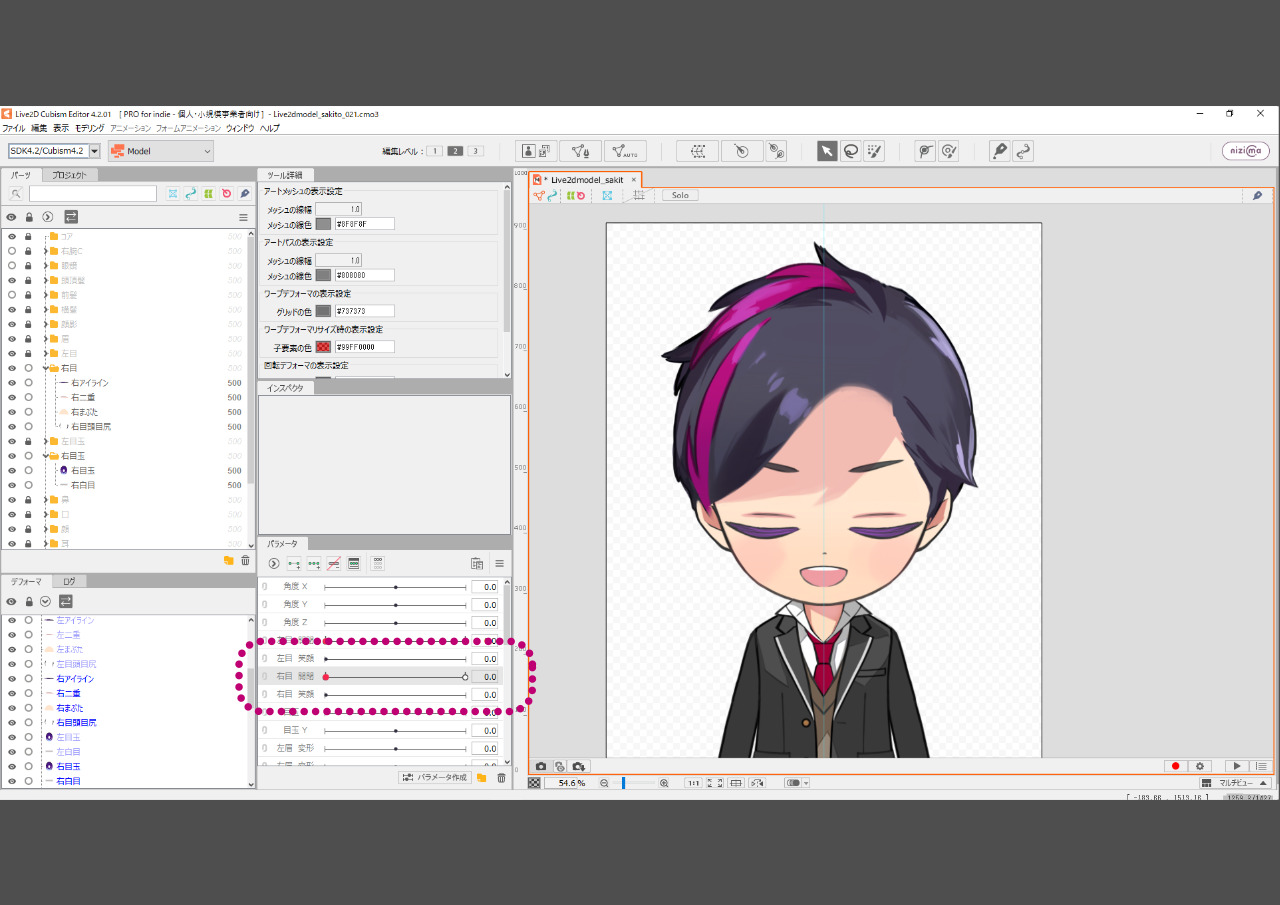Toggle visibility of 右白目 in Parts list
1280x905 pixels.
point(12,485)
